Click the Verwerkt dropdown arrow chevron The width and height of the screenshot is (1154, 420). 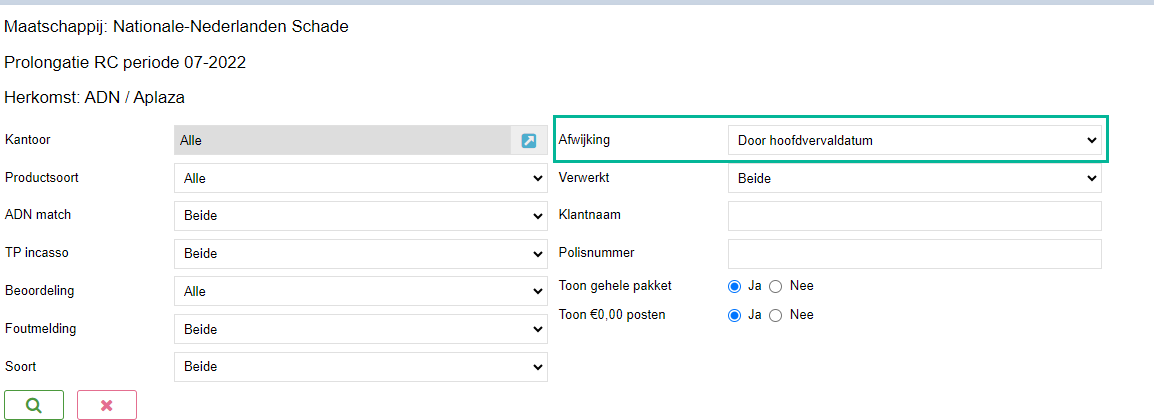[1091, 179]
